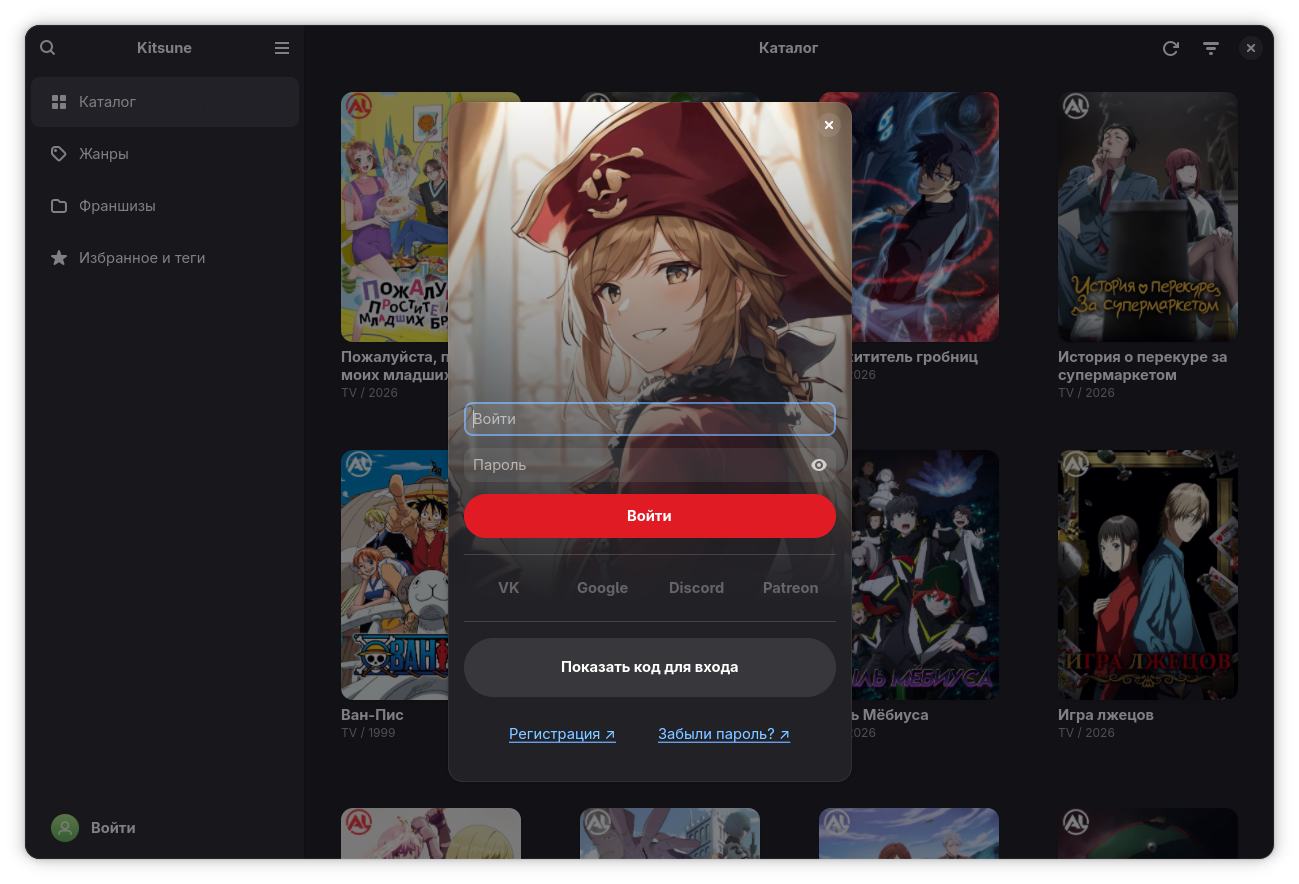Image resolution: width=1299 pixels, height=884 pixels.
Task: Click the Избранное и теги star icon
Action: pyautogui.click(x=59, y=258)
